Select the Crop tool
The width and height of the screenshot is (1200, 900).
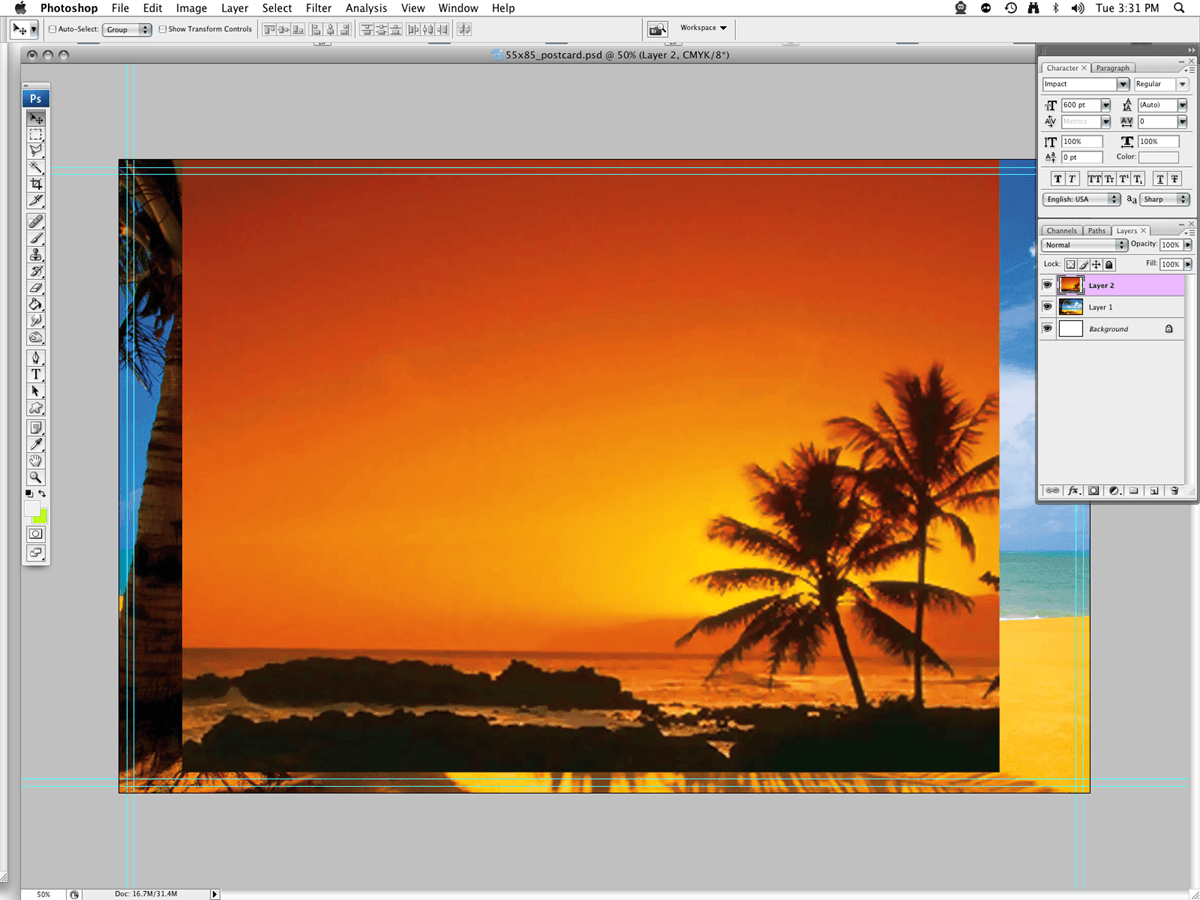36,184
